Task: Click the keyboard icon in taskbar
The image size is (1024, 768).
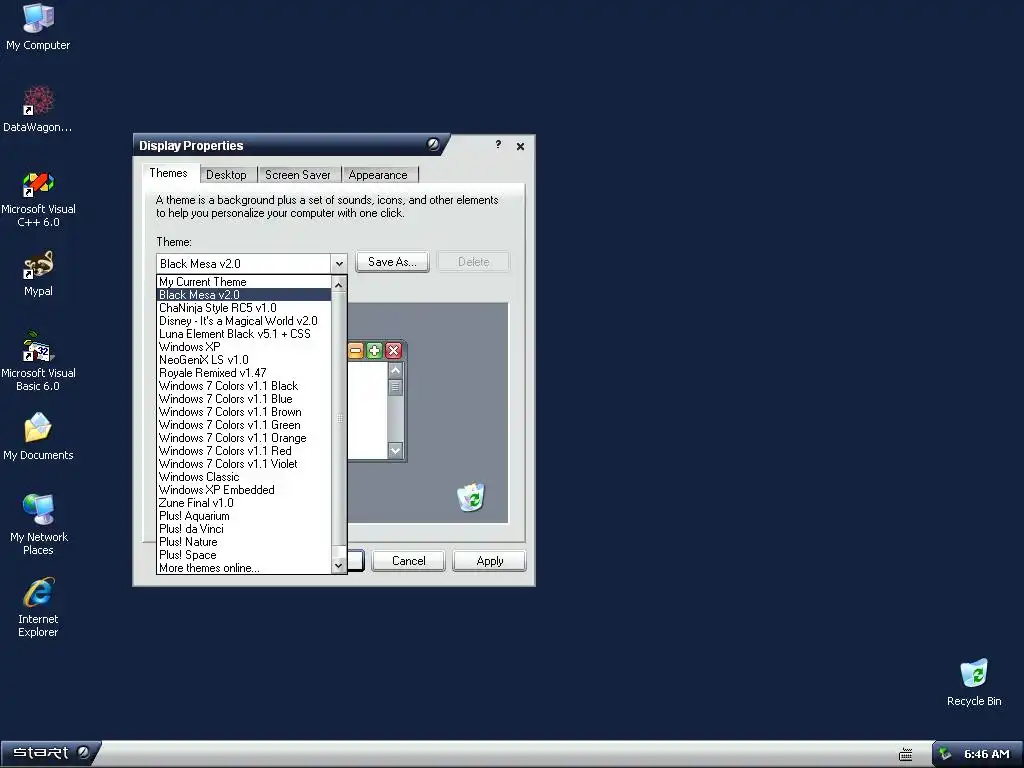Action: (906, 754)
